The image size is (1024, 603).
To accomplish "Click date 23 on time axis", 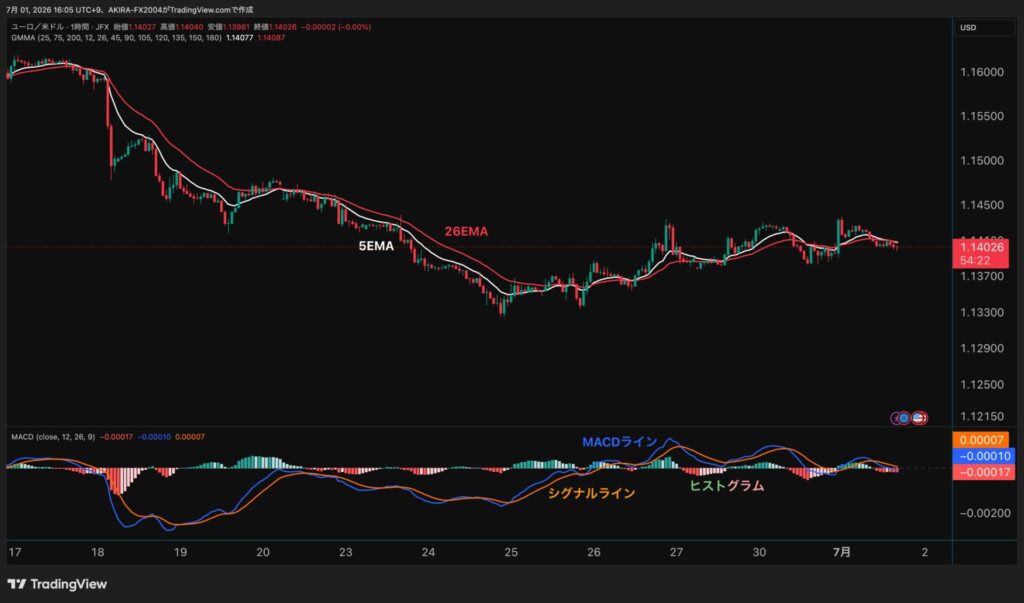I will tap(345, 553).
